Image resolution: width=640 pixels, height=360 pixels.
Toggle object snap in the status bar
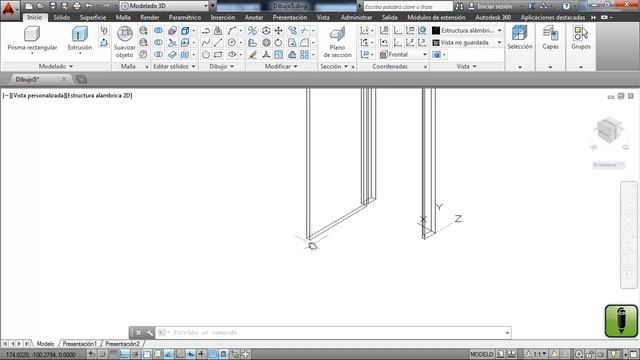pos(147,354)
